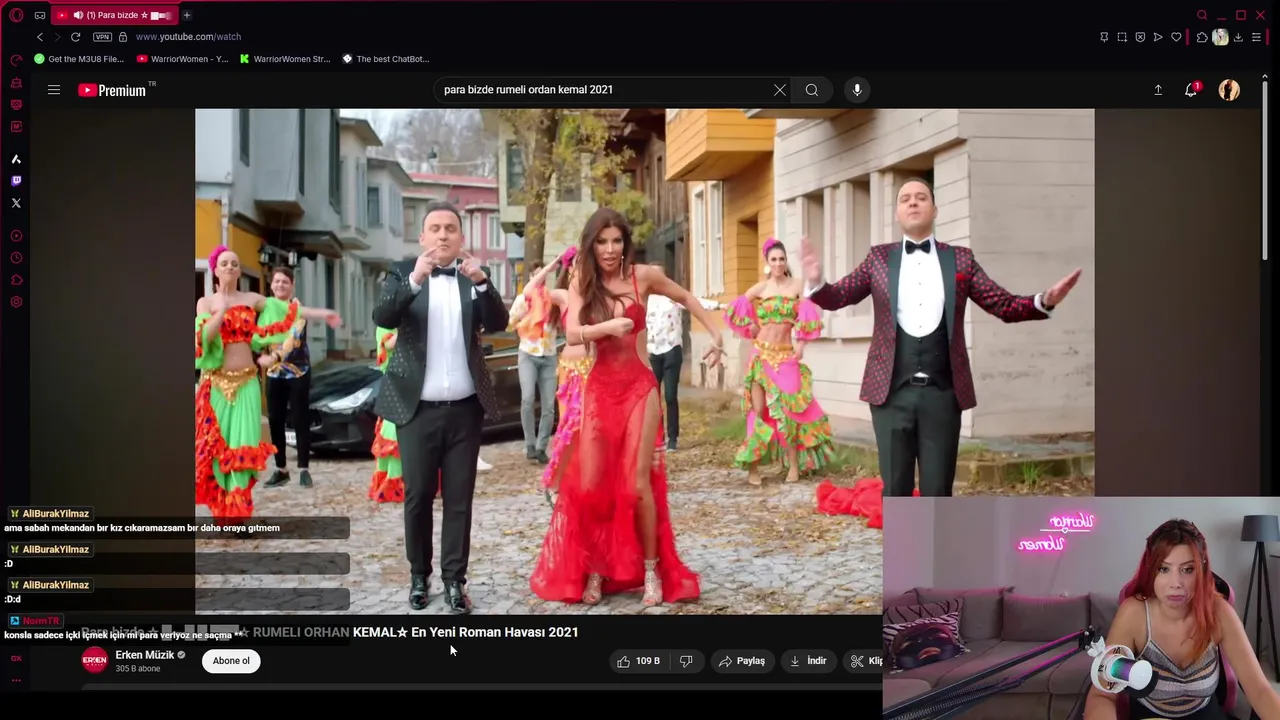The height and width of the screenshot is (720, 1280).
Task: Add page to bookmarks heart icon
Action: point(1176,37)
